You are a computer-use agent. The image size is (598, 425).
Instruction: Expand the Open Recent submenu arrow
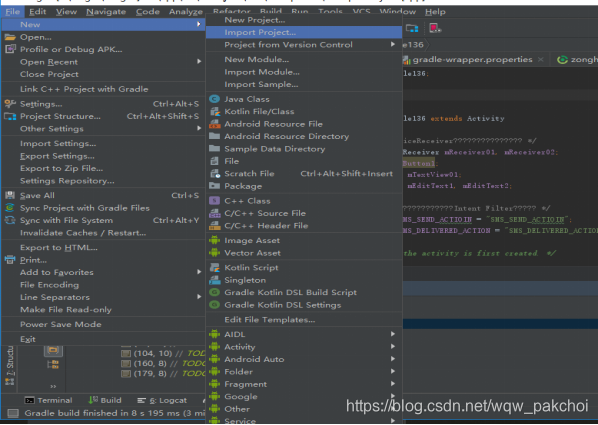(x=199, y=61)
